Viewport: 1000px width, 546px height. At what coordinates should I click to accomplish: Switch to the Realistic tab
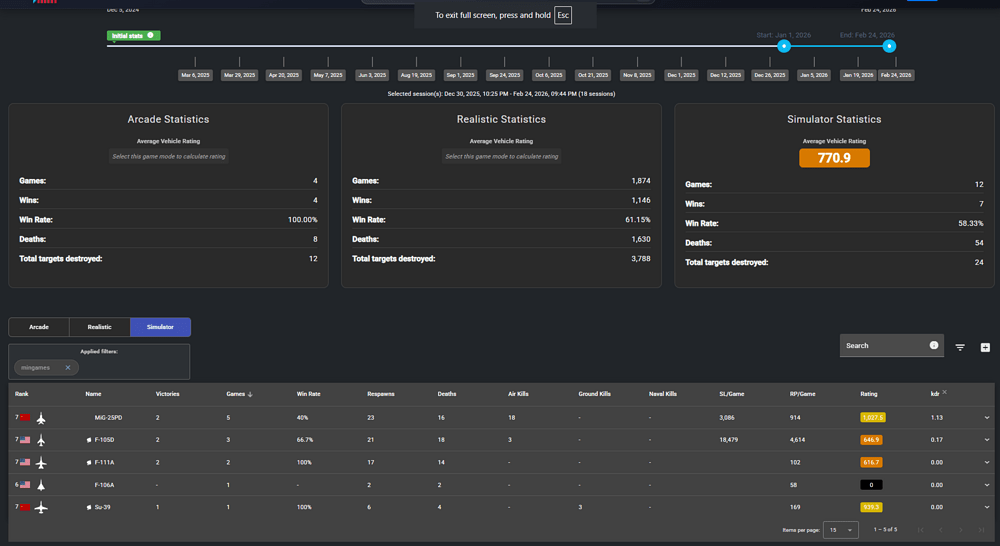pos(100,327)
